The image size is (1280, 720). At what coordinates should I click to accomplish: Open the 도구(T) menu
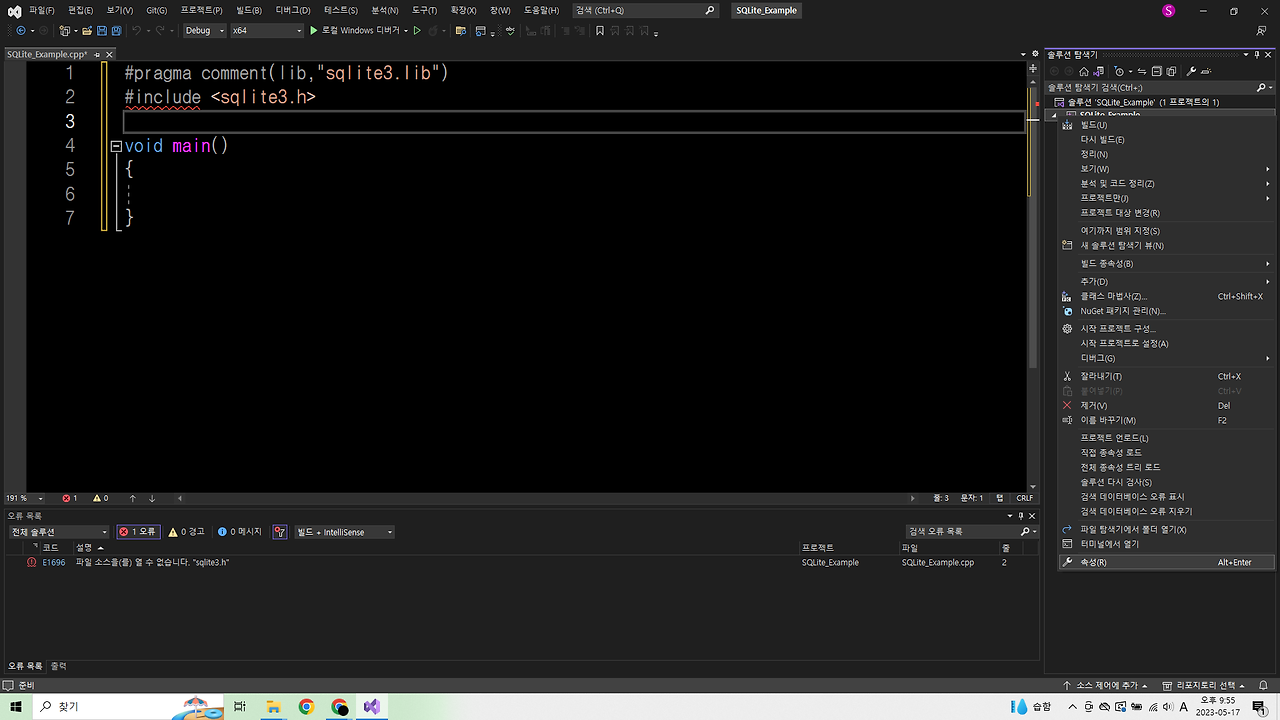click(x=425, y=10)
